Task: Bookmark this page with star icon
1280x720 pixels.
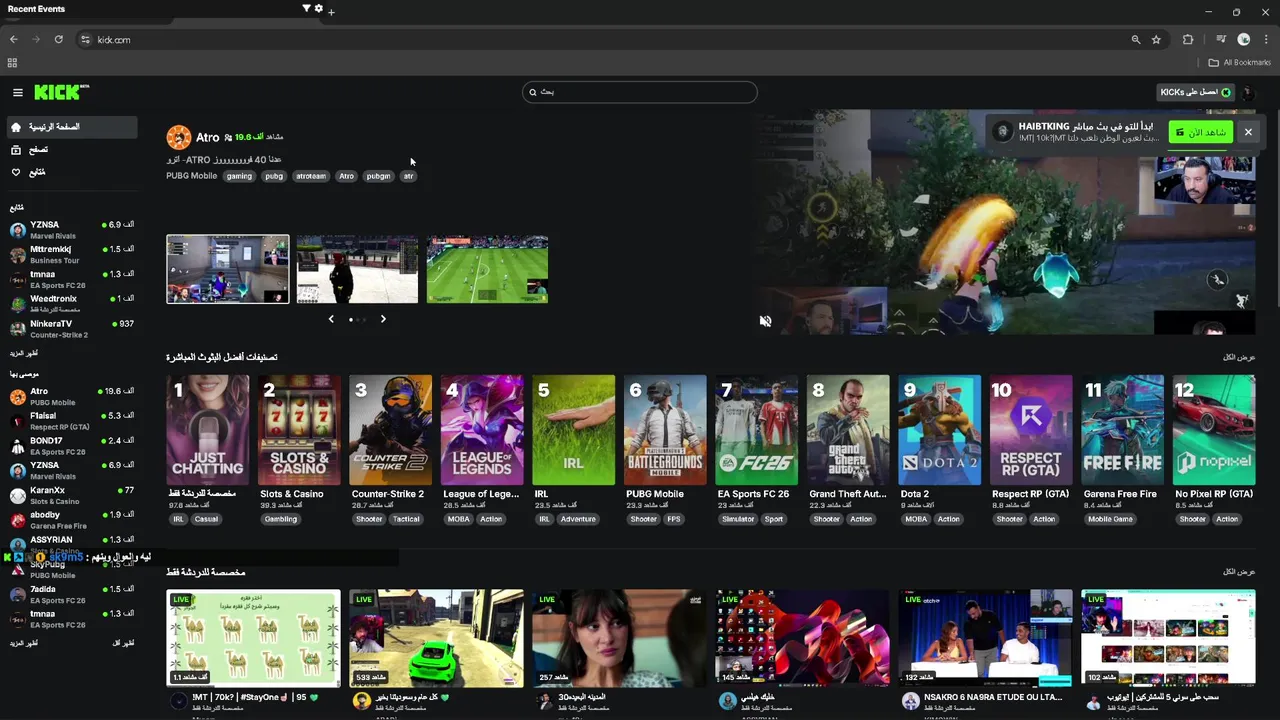Action: pos(1156,40)
